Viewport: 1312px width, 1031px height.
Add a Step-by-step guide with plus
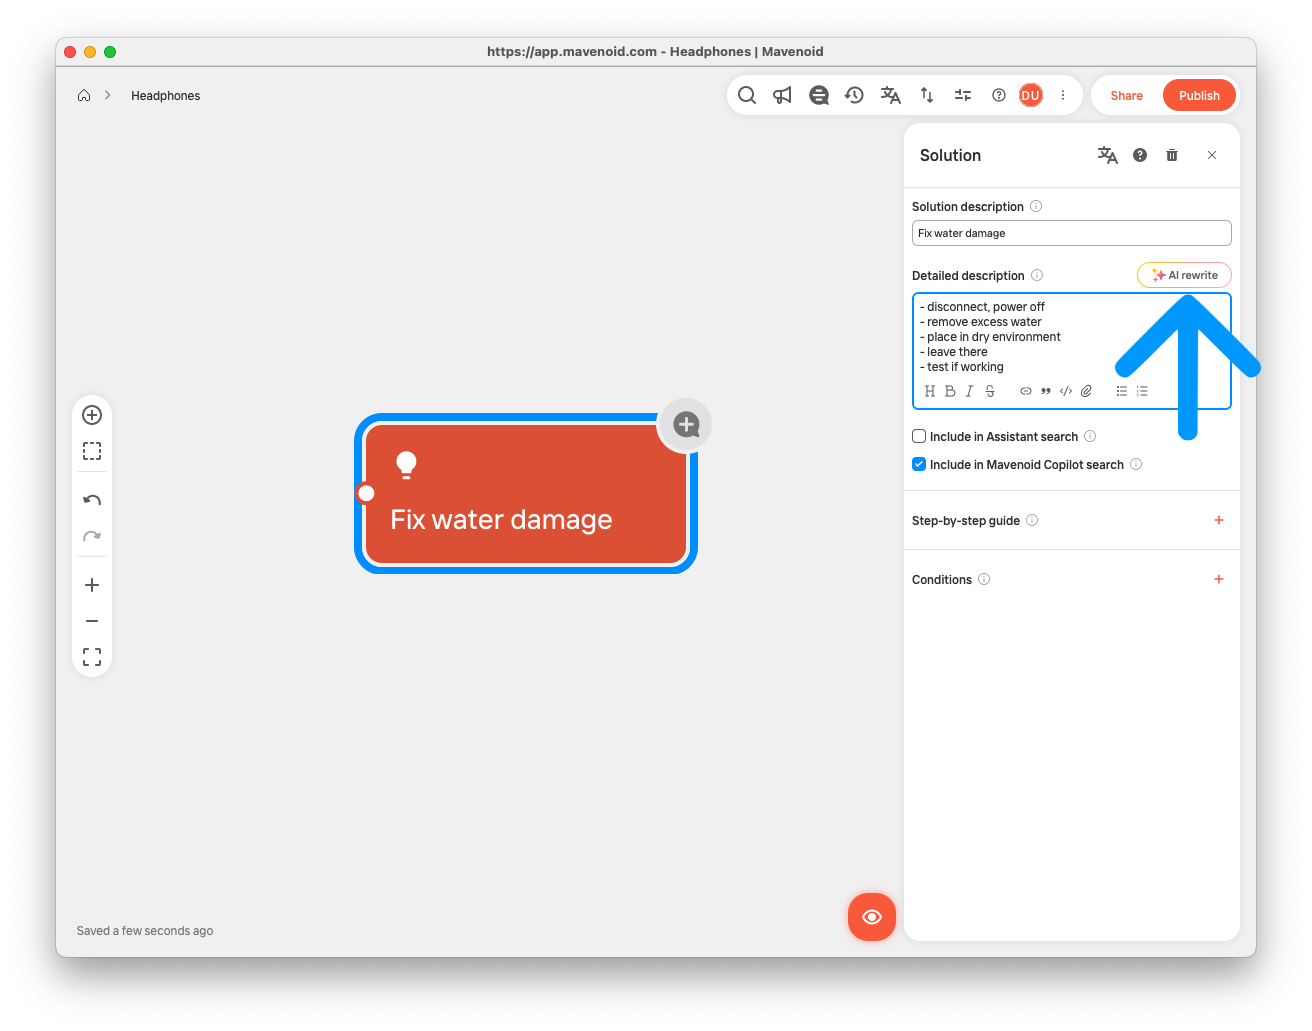1219,520
